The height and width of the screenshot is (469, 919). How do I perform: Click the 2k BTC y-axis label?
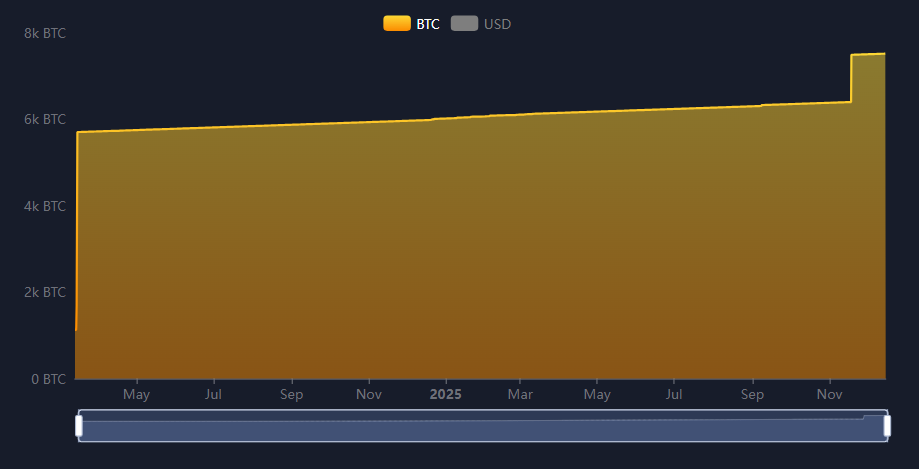pyautogui.click(x=45, y=293)
